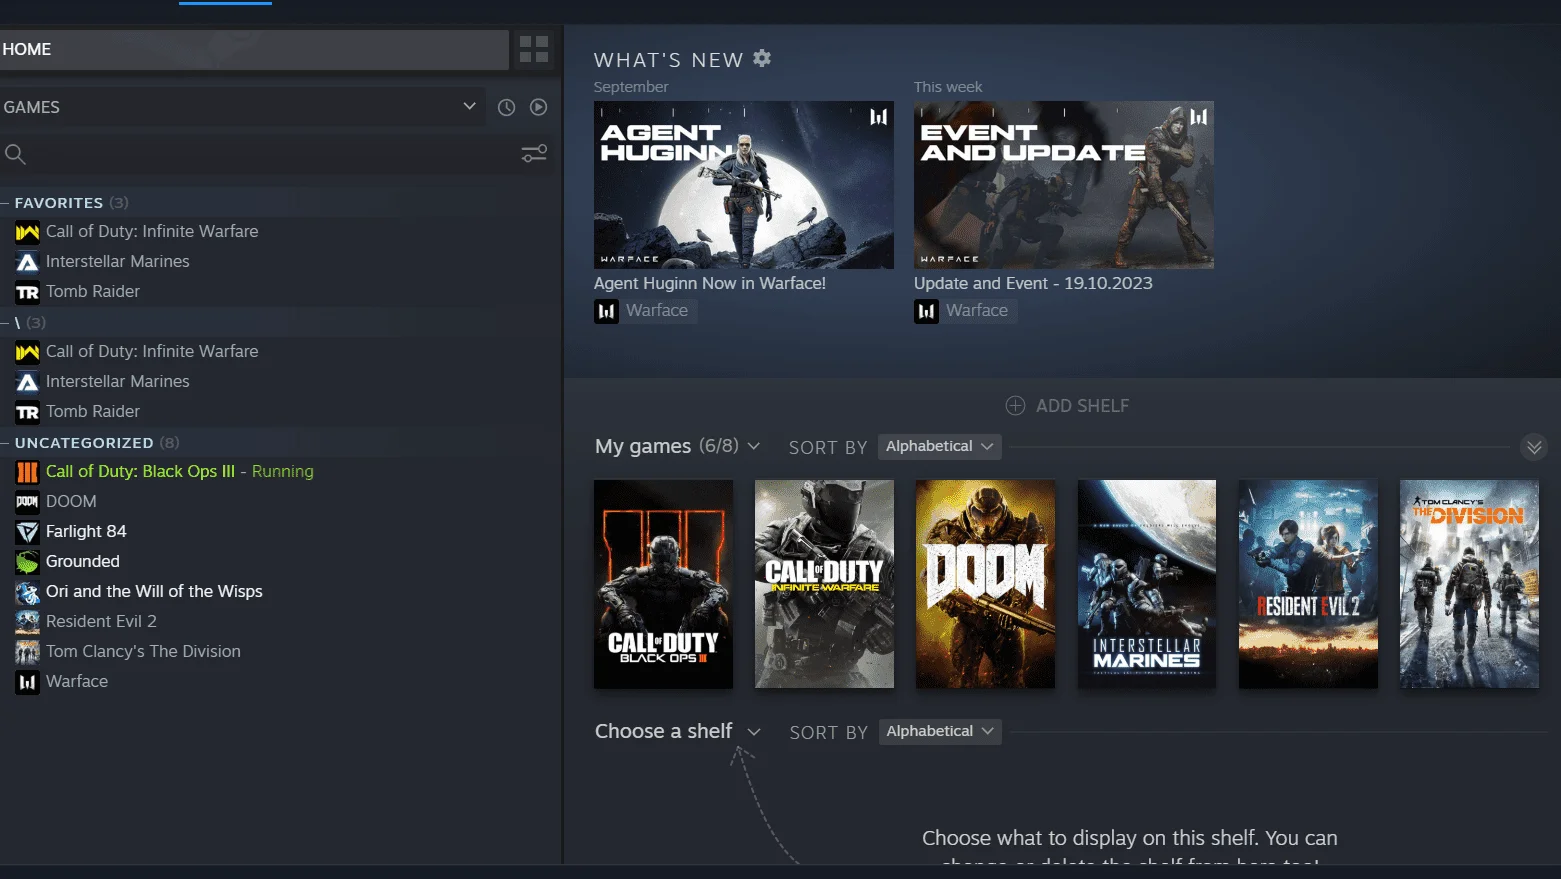Open Alphabetical sort dropdown for My games
This screenshot has height=879, width=1561.
click(939, 446)
